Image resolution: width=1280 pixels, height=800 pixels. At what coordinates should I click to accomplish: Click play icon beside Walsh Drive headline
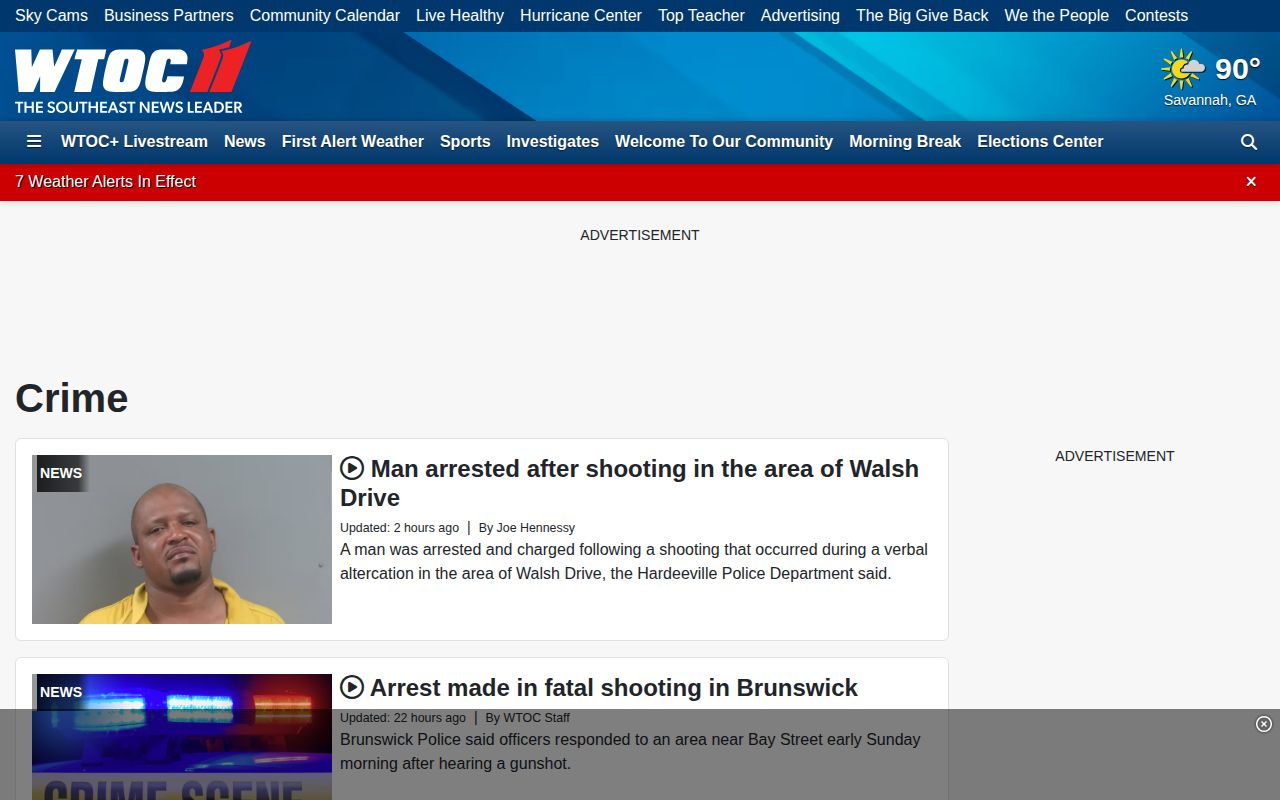(x=352, y=468)
